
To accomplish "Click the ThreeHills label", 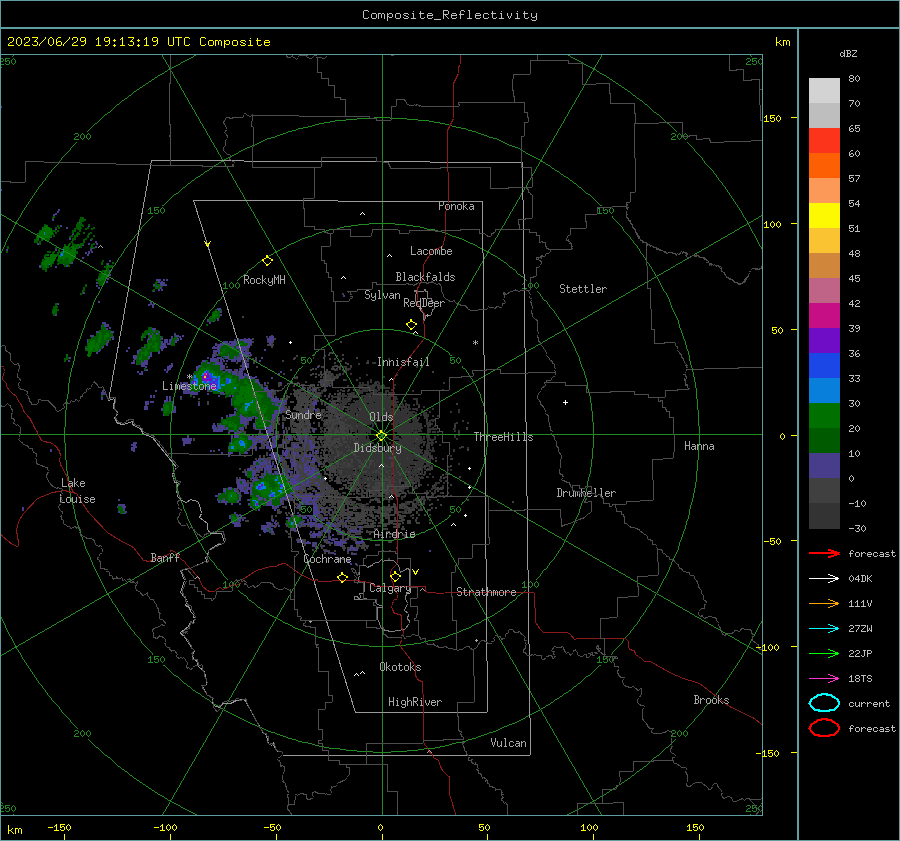I will click(x=503, y=437).
